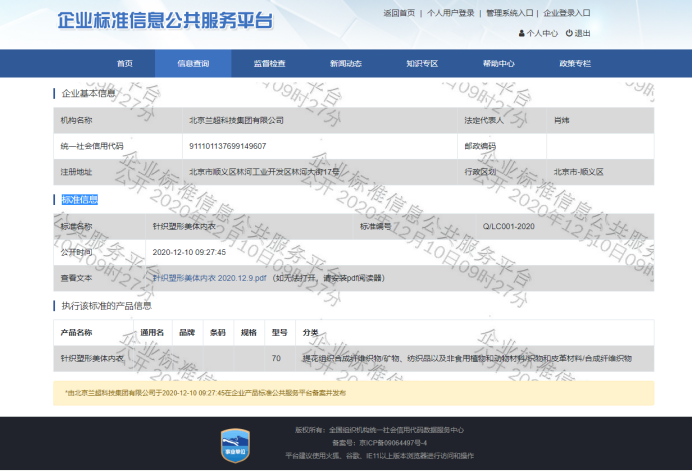
Task: Open the 针织塑形美体内衣 2020.12.9.pdf link
Action: point(209,278)
